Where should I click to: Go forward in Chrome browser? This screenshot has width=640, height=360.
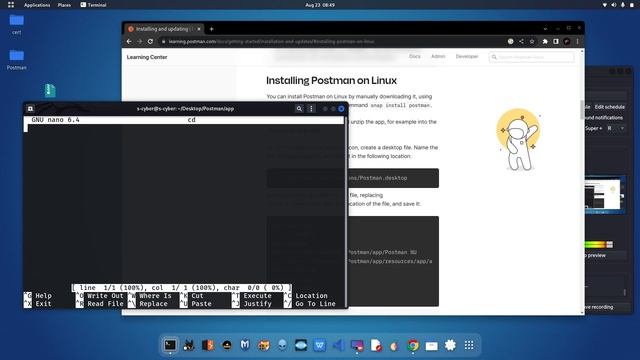coord(140,41)
